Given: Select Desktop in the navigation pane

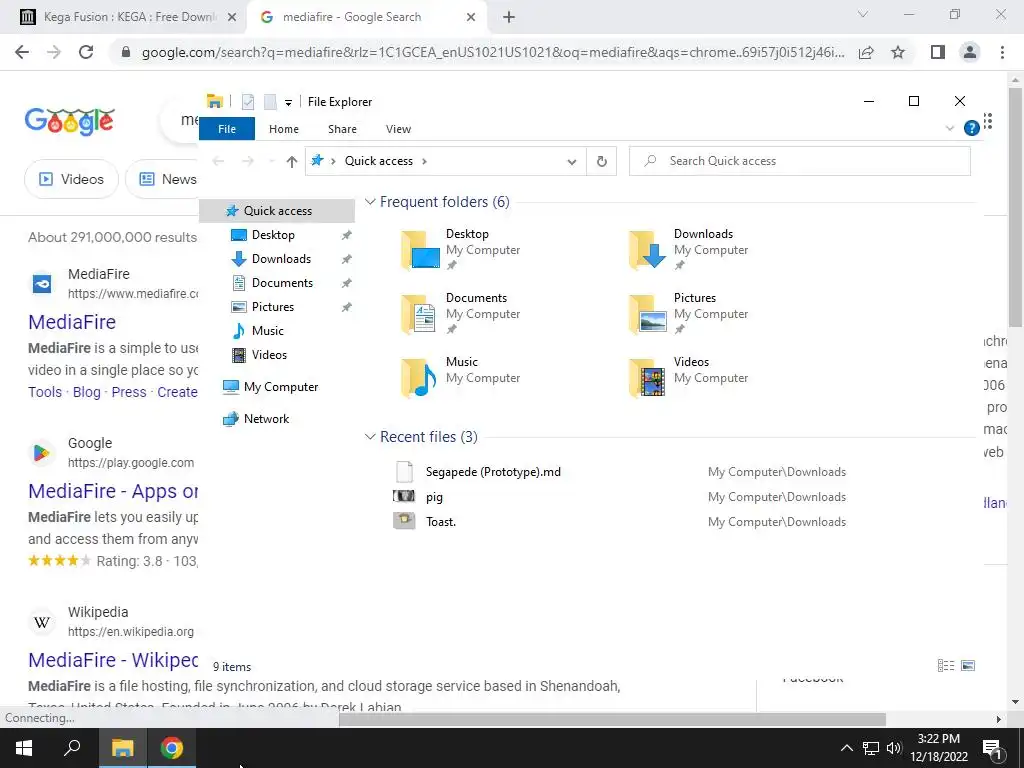Looking at the screenshot, I should click(x=273, y=234).
